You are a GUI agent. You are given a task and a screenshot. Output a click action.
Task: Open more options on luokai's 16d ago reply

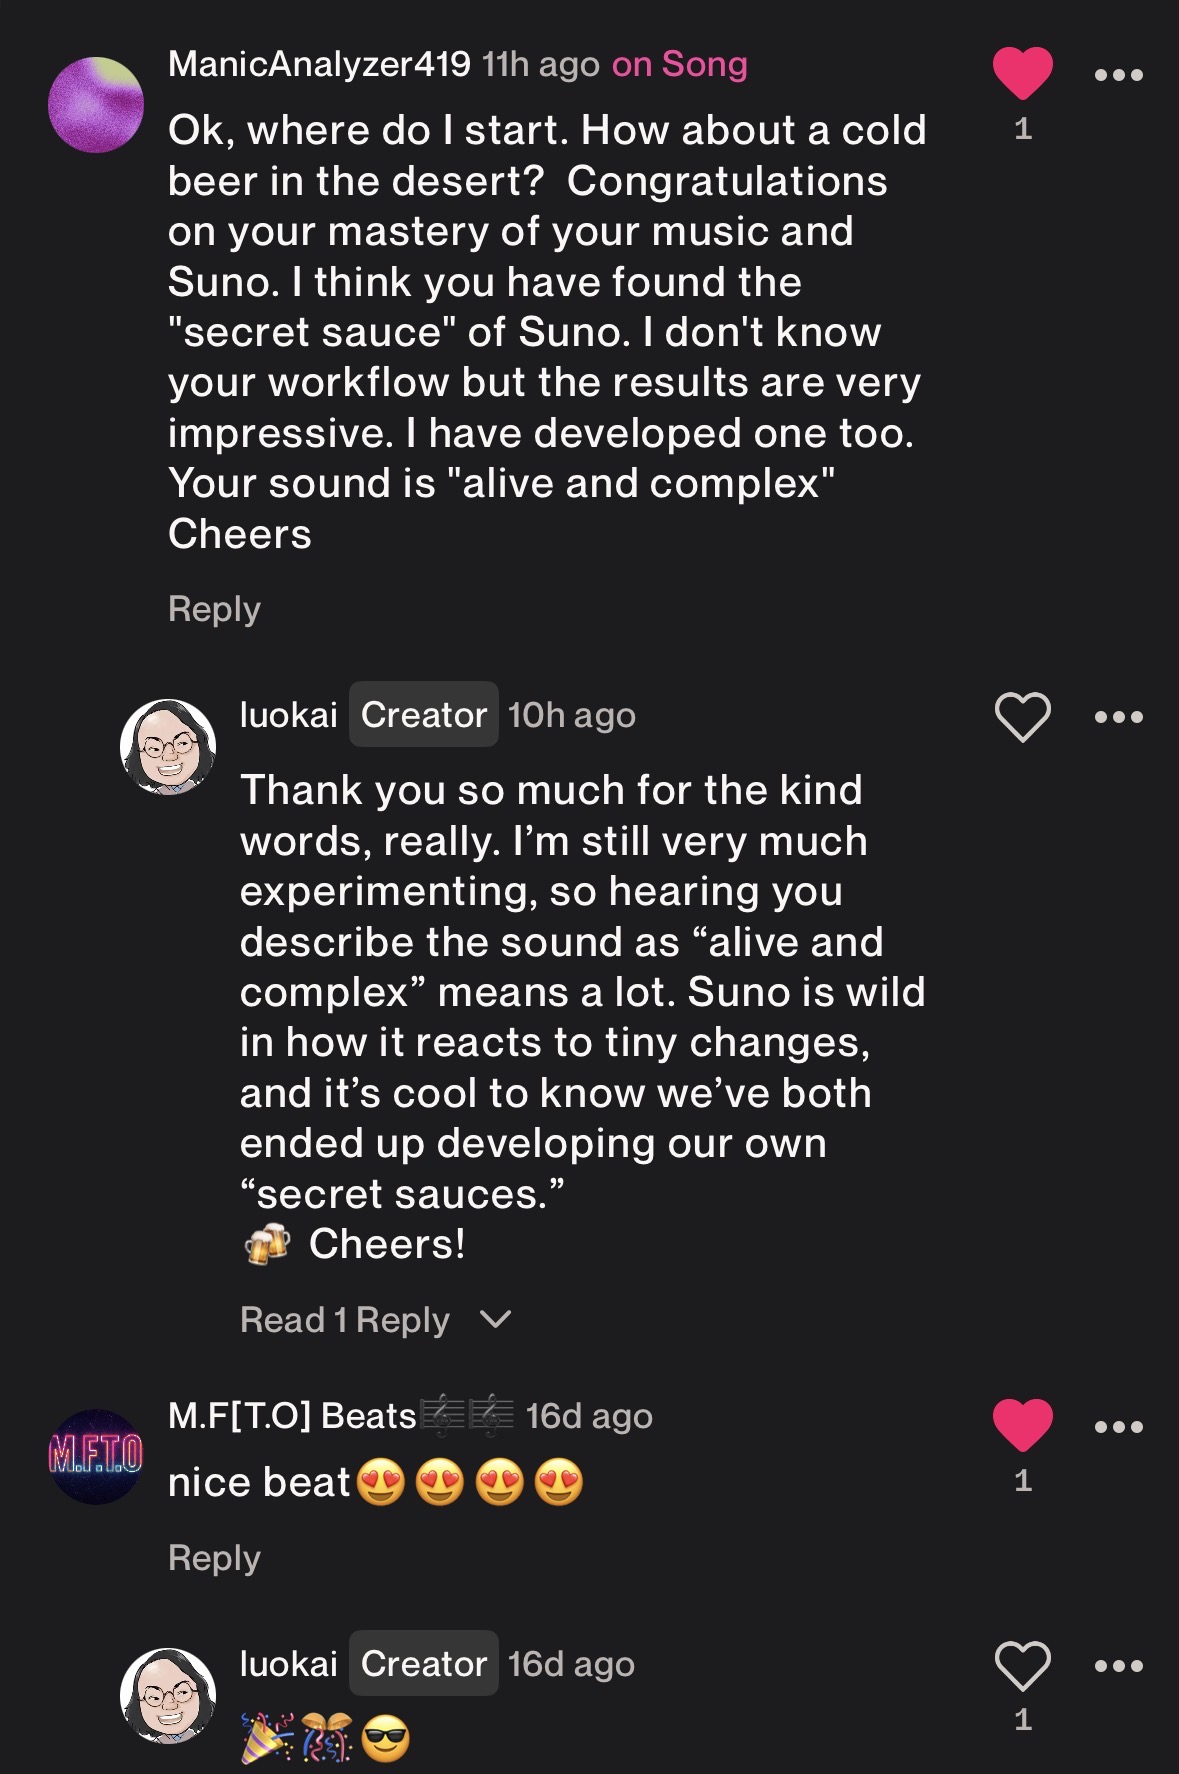click(x=1118, y=1666)
